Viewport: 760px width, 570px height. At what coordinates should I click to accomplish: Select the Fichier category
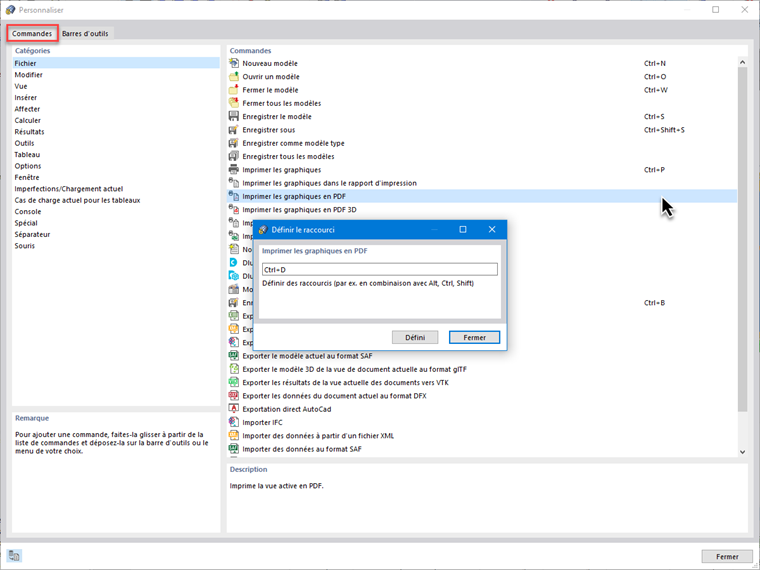click(x=116, y=63)
